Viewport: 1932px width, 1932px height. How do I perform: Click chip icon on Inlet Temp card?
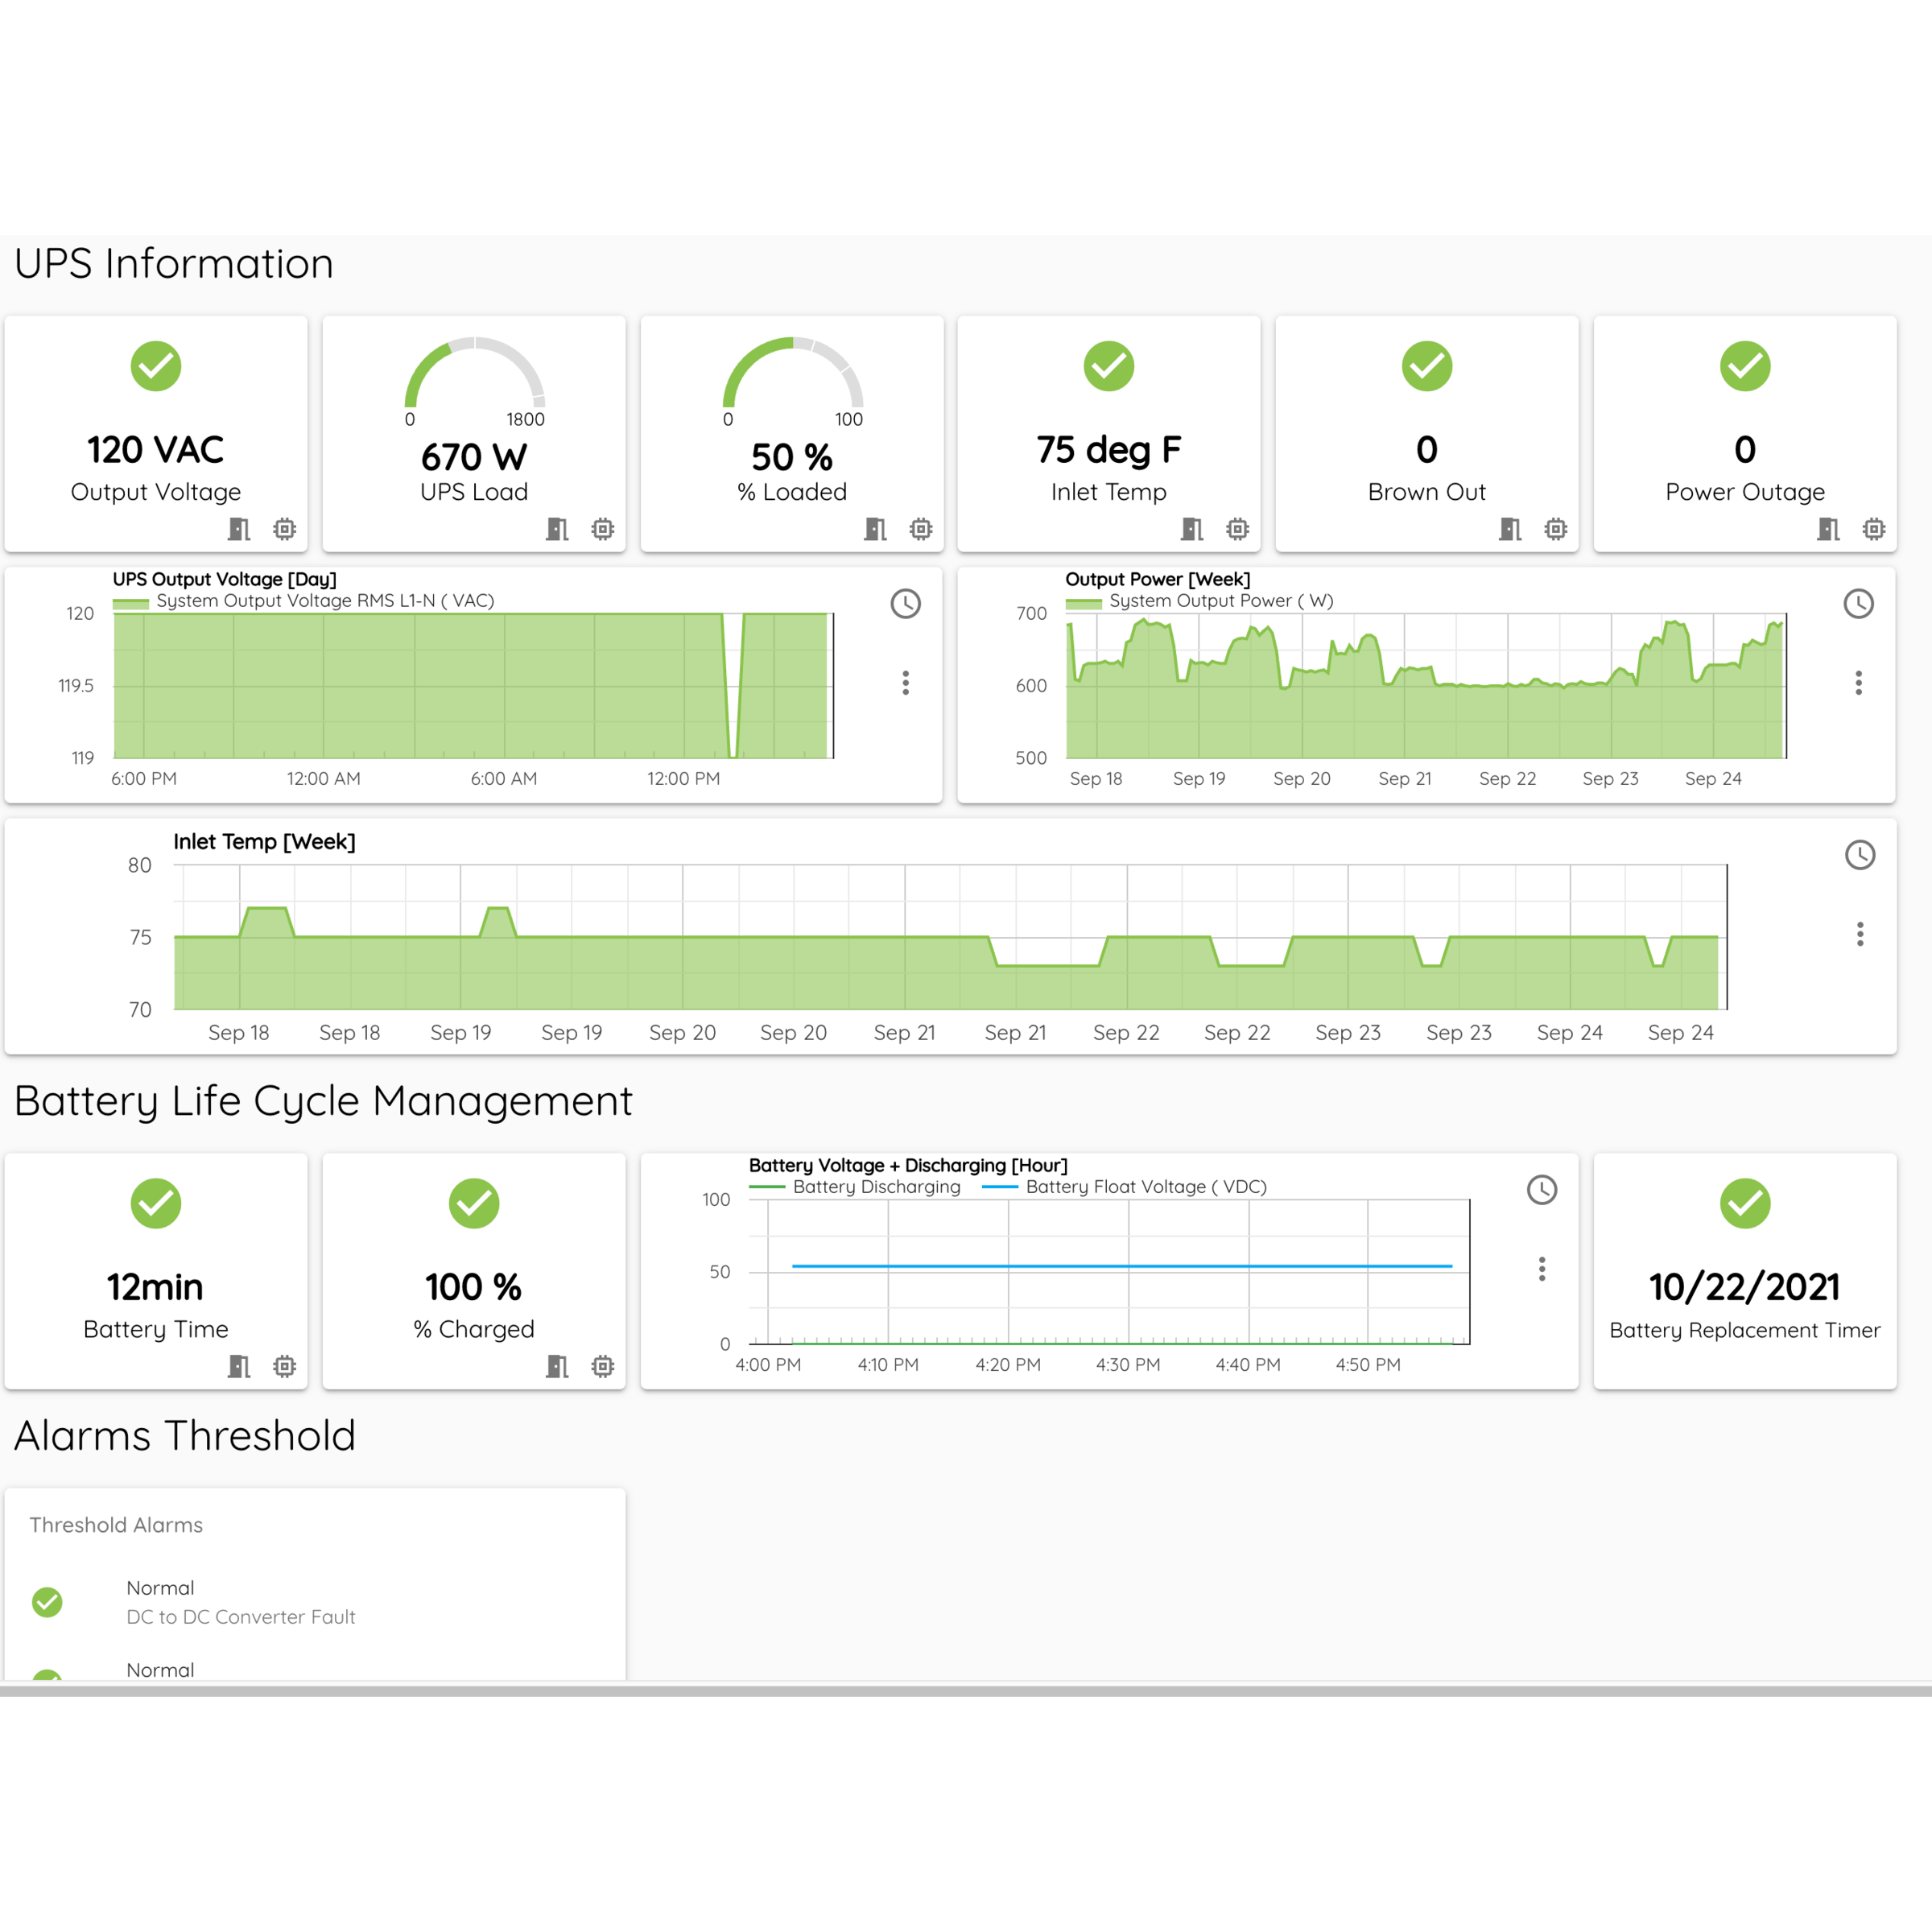pos(1237,529)
